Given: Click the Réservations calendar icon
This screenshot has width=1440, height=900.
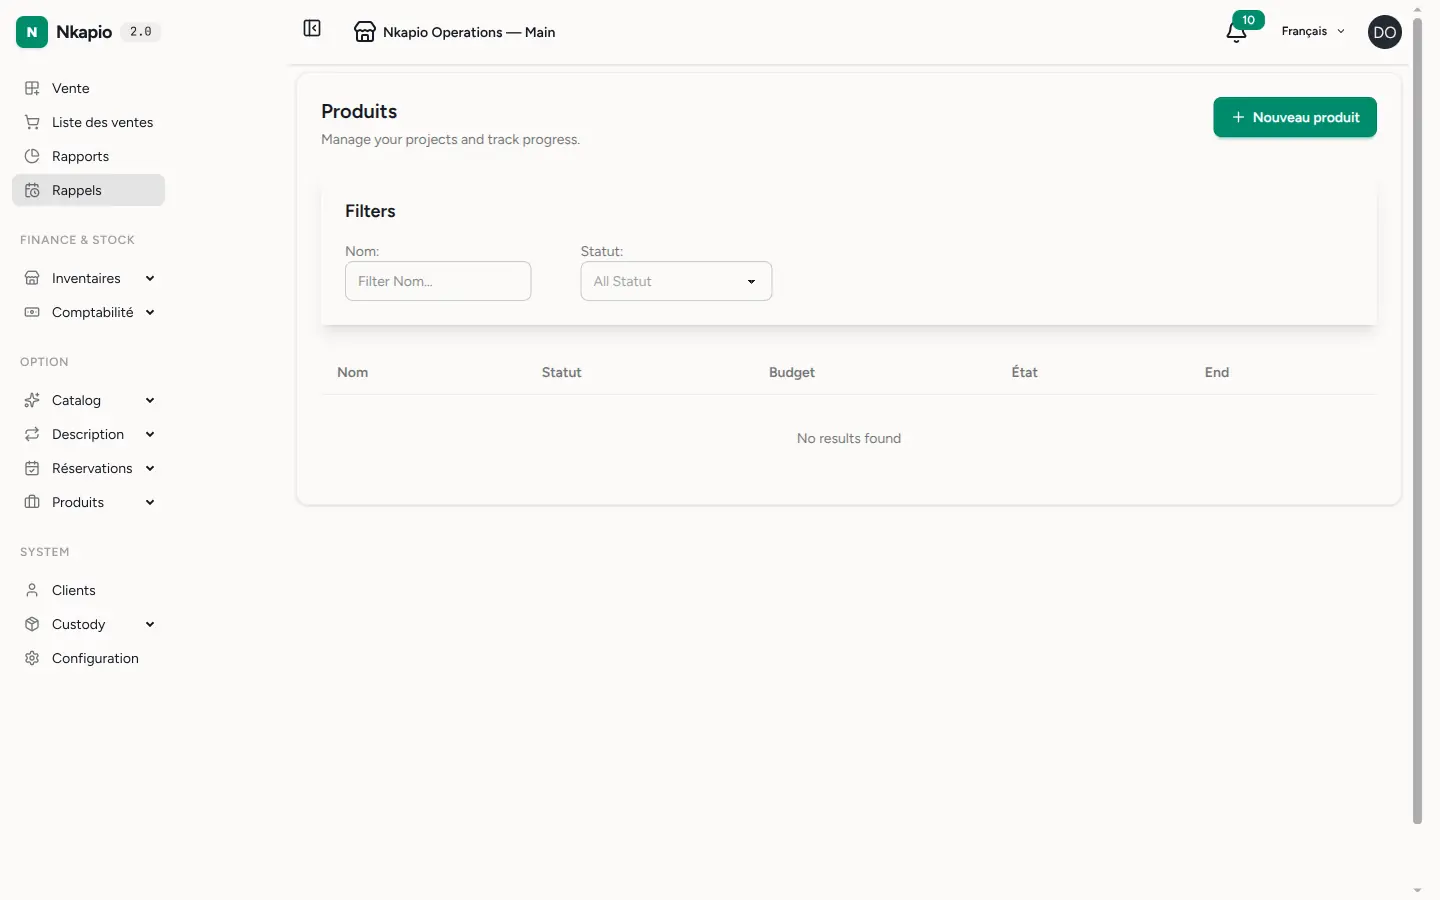Looking at the screenshot, I should [32, 468].
